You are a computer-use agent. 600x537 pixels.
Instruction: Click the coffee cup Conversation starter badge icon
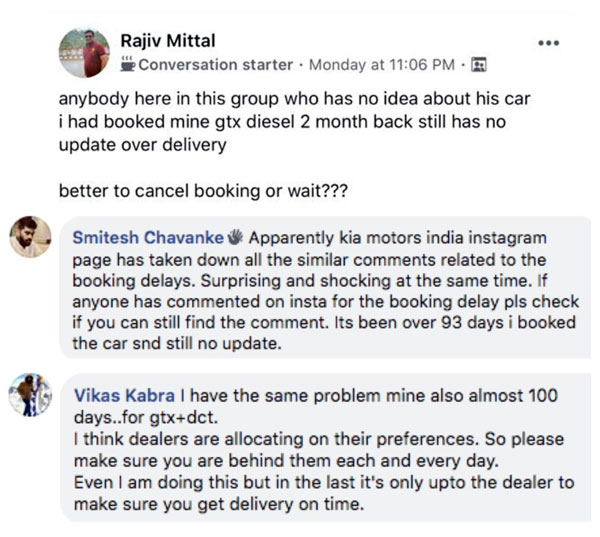[x=127, y=65]
